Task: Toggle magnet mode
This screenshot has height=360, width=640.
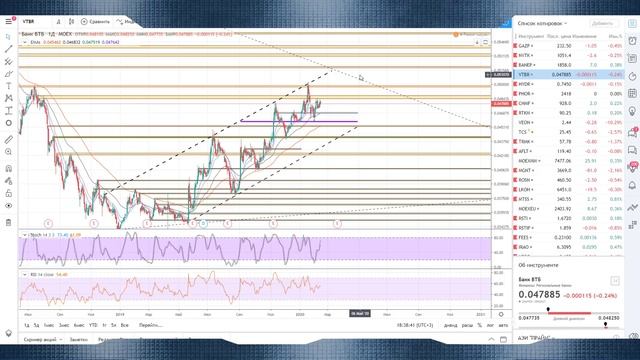Action: click(9, 169)
